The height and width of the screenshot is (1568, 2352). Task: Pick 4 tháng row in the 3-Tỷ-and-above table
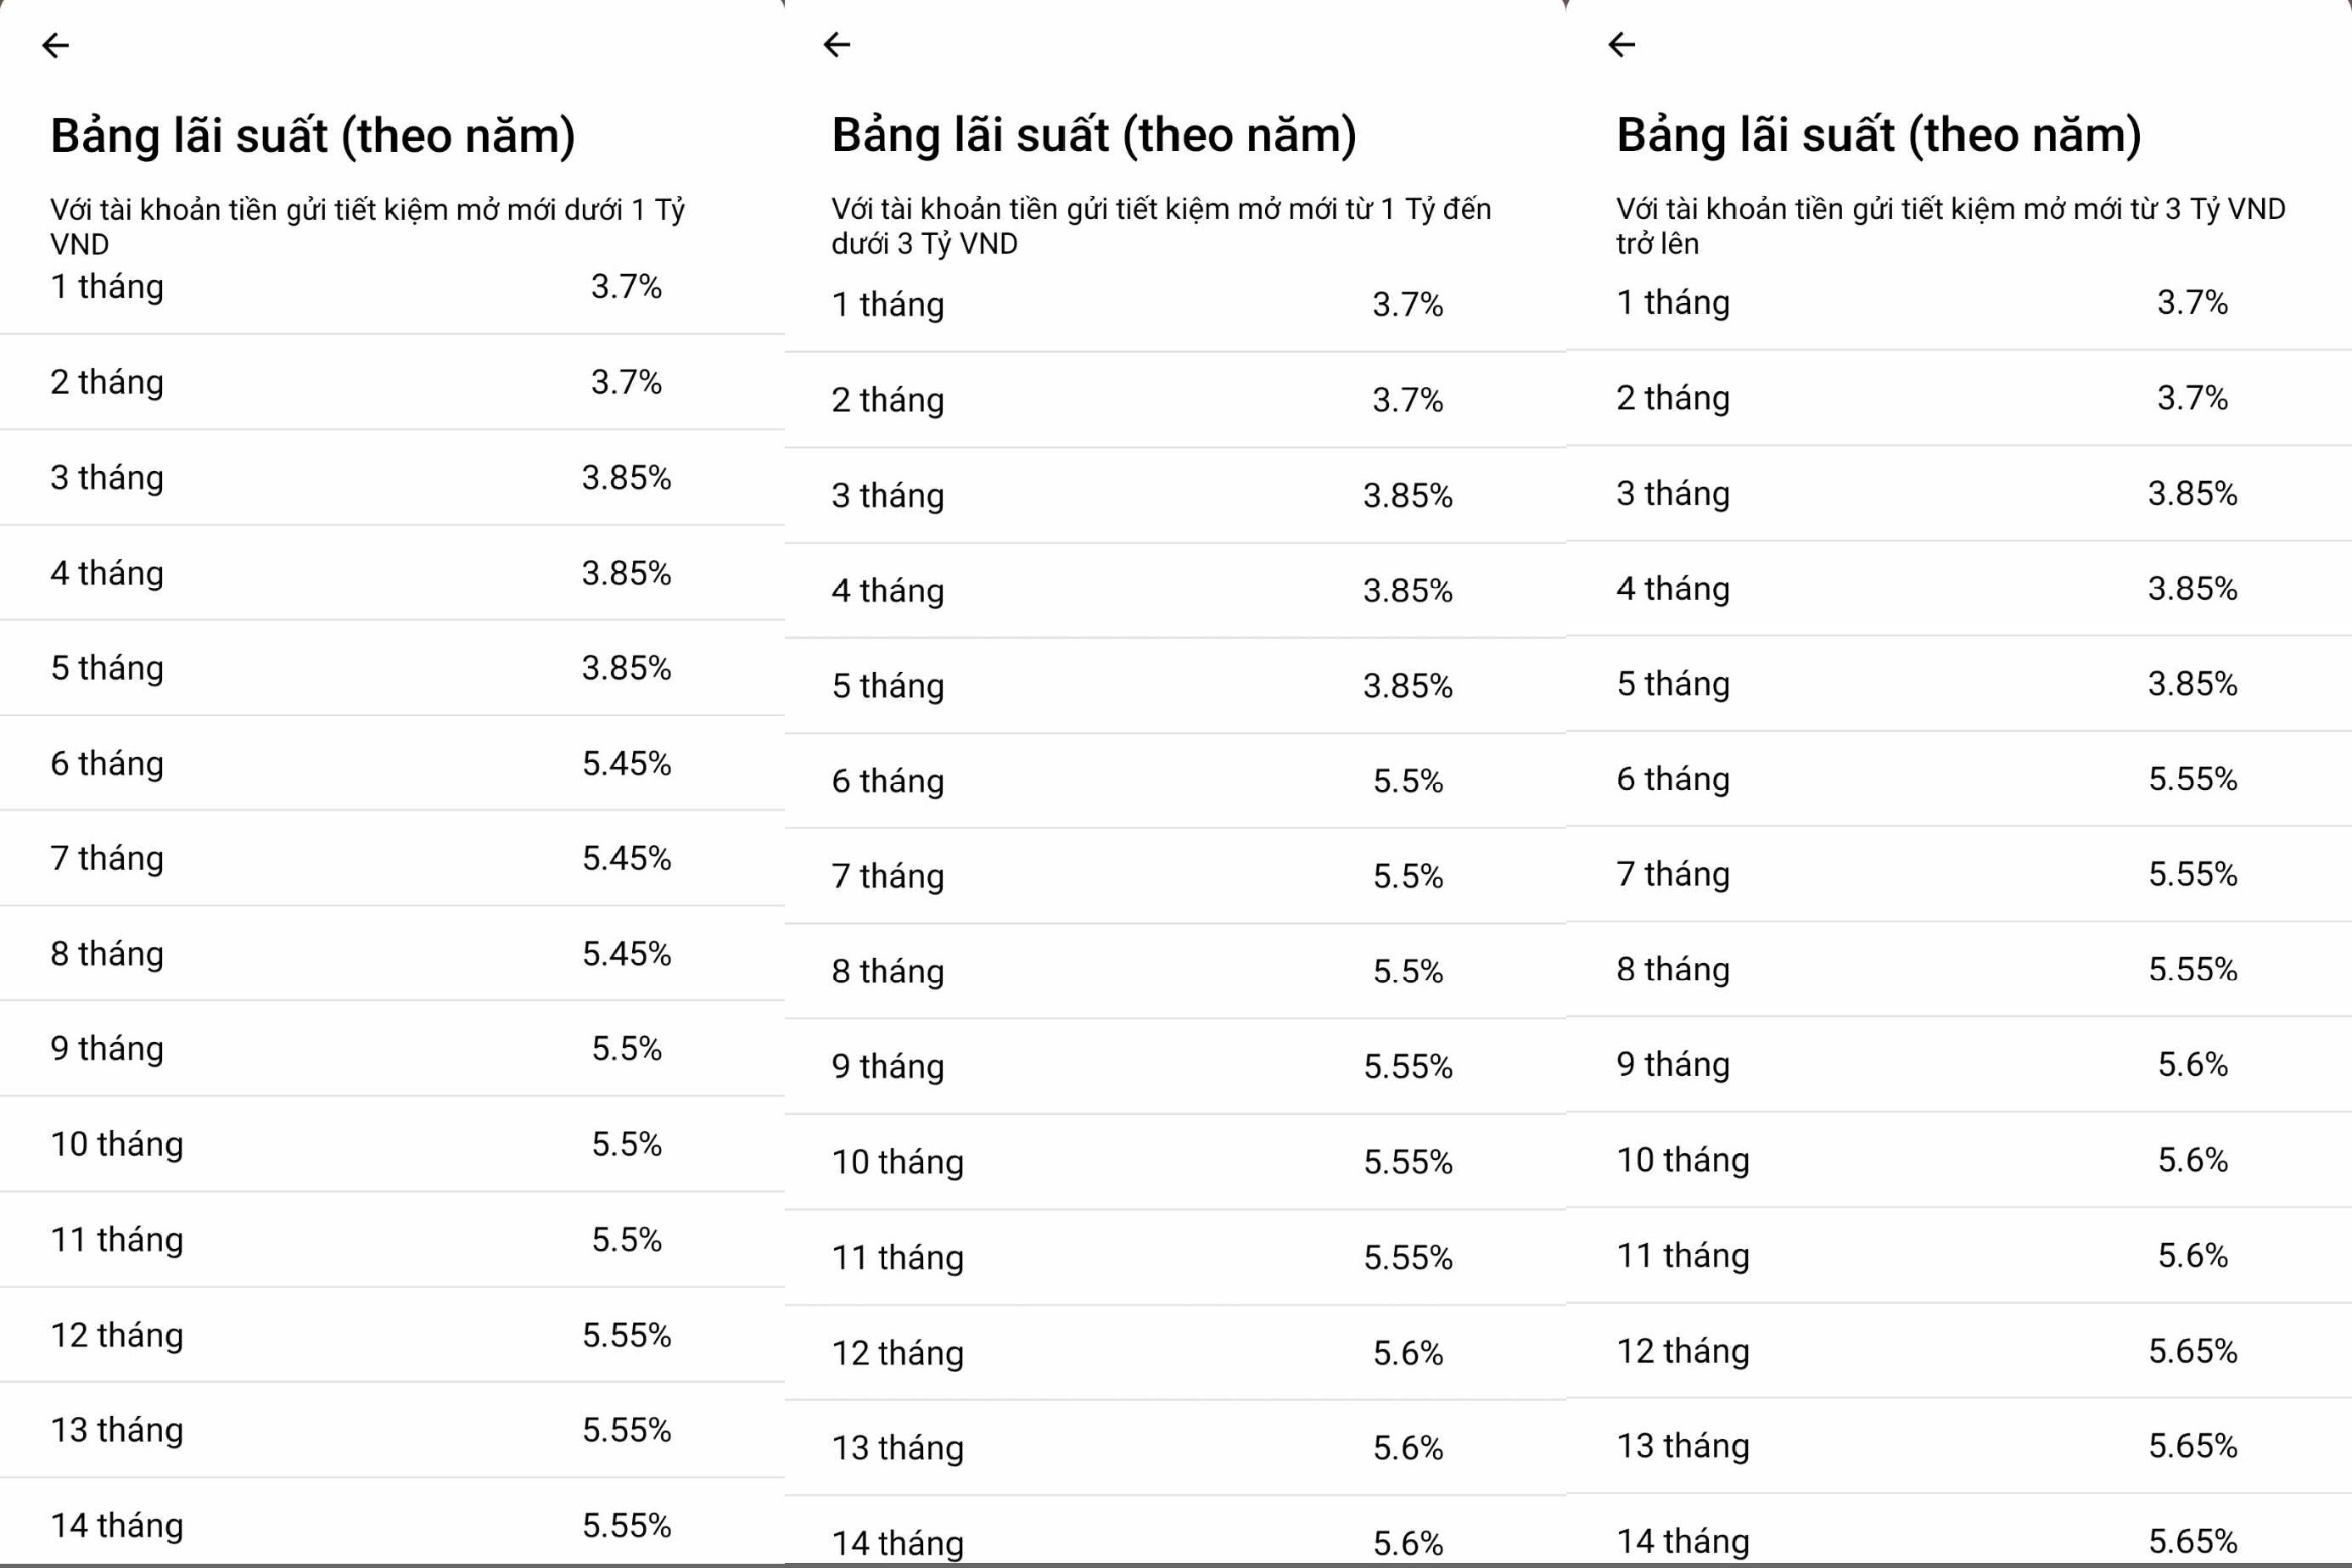(x=1958, y=588)
